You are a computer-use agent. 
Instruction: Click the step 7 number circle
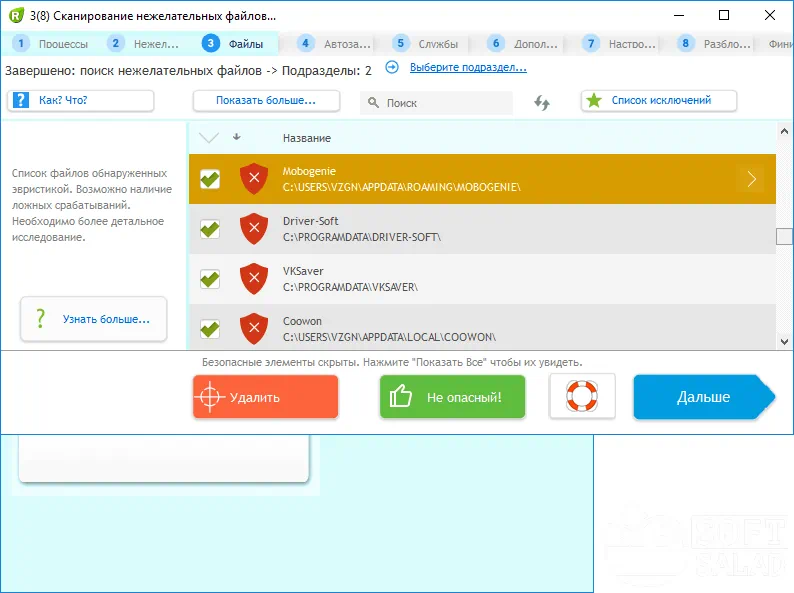pos(590,44)
